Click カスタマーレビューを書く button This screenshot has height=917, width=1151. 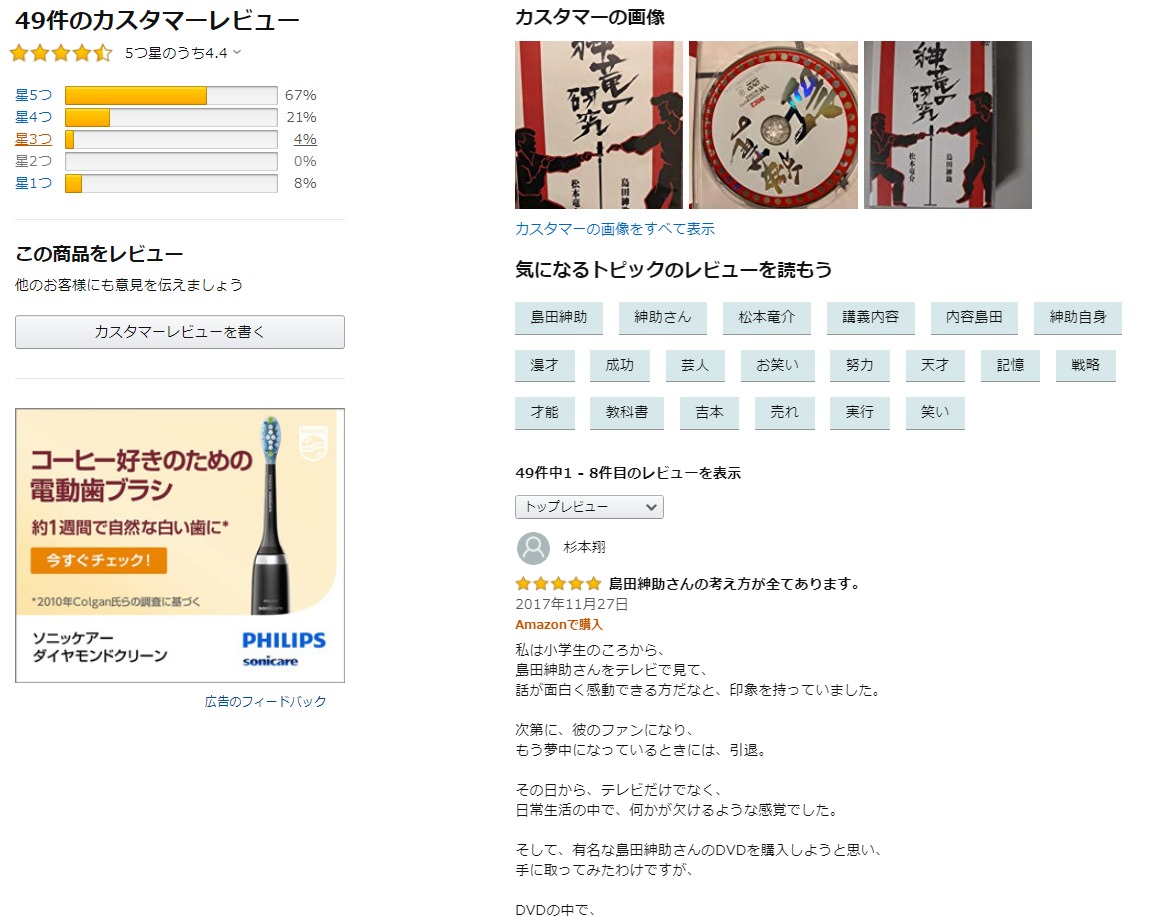pos(180,332)
